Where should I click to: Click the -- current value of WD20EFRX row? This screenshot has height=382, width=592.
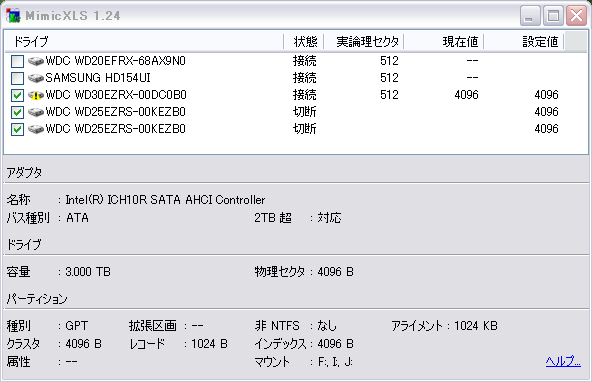click(472, 61)
